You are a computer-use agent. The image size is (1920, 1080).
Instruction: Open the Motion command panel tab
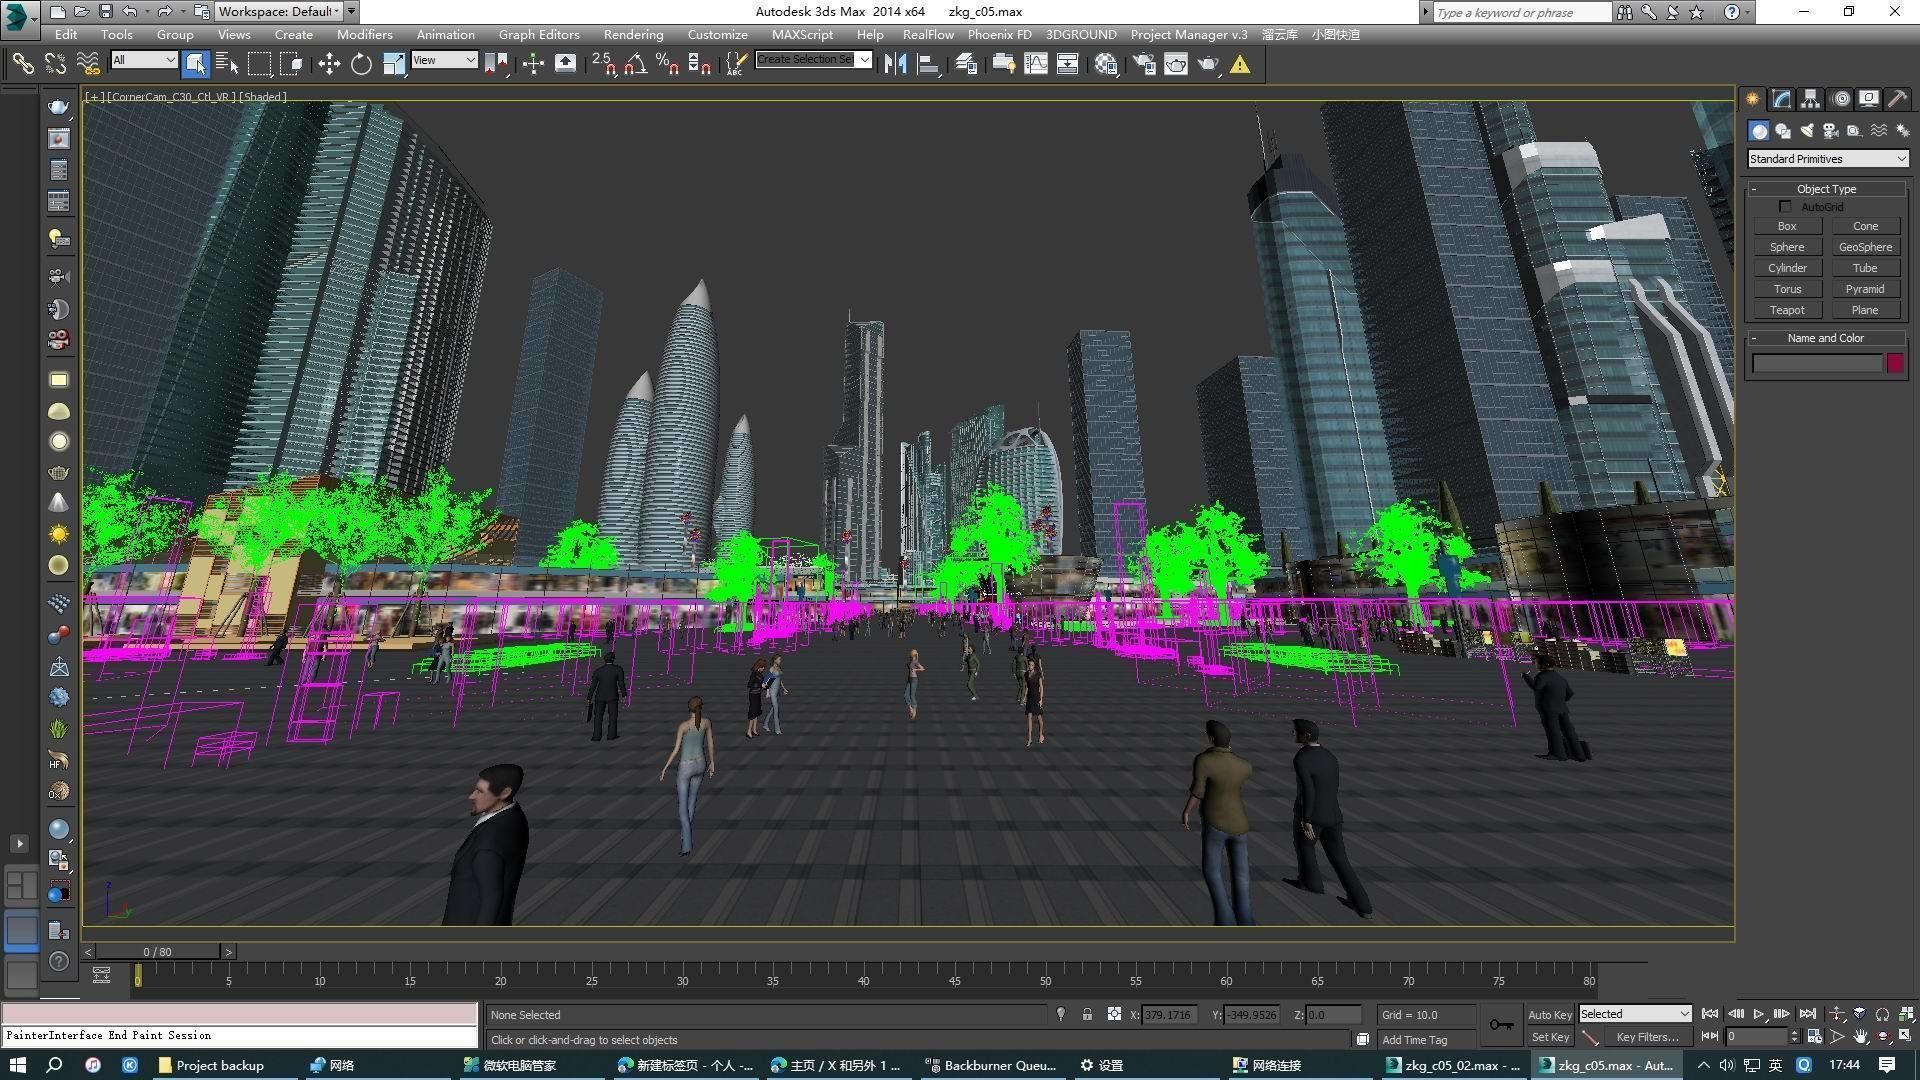[1840, 99]
